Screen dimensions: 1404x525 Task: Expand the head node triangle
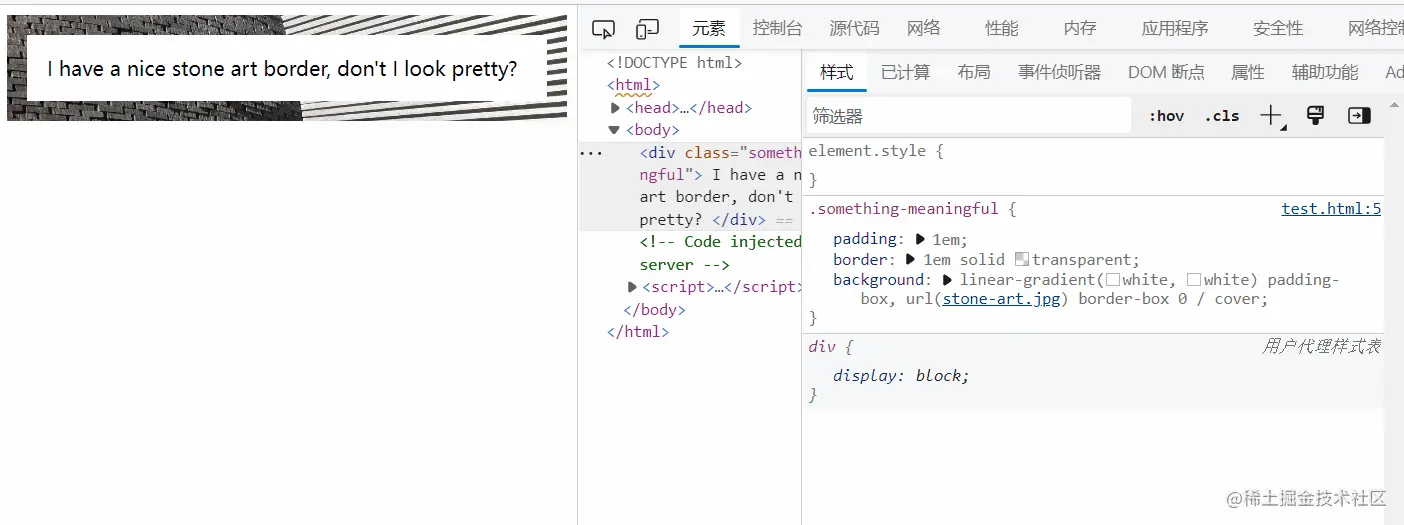point(615,107)
